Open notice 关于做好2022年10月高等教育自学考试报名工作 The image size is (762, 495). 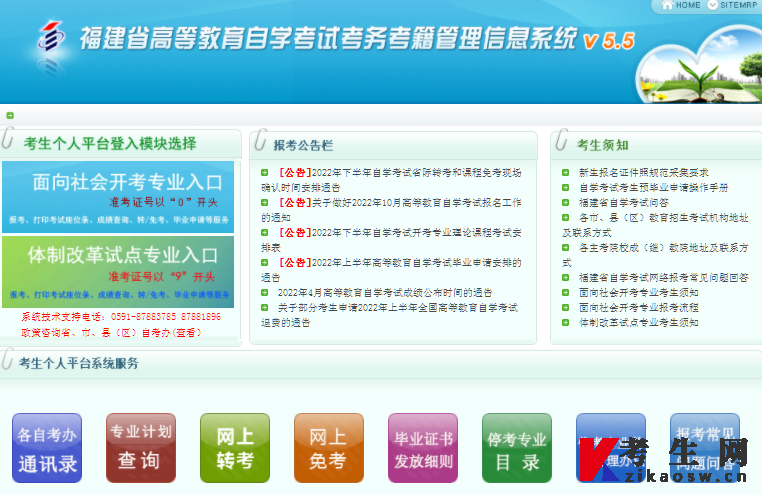point(391,210)
